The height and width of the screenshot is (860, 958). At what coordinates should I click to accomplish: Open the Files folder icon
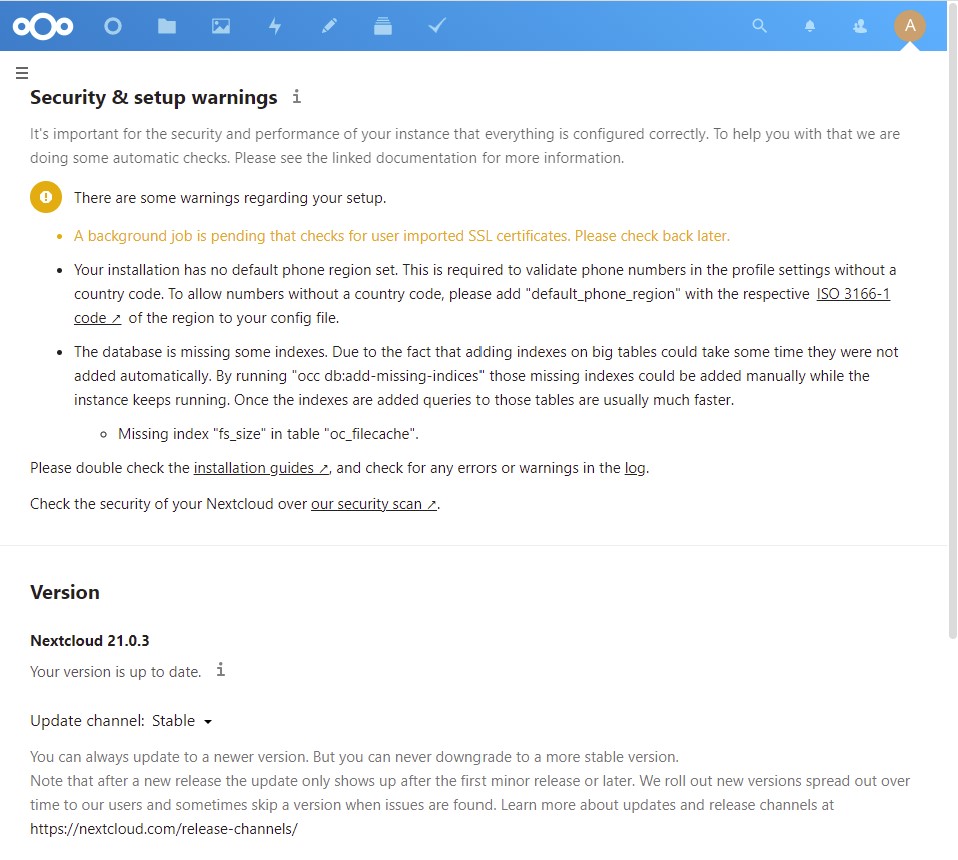(x=167, y=26)
